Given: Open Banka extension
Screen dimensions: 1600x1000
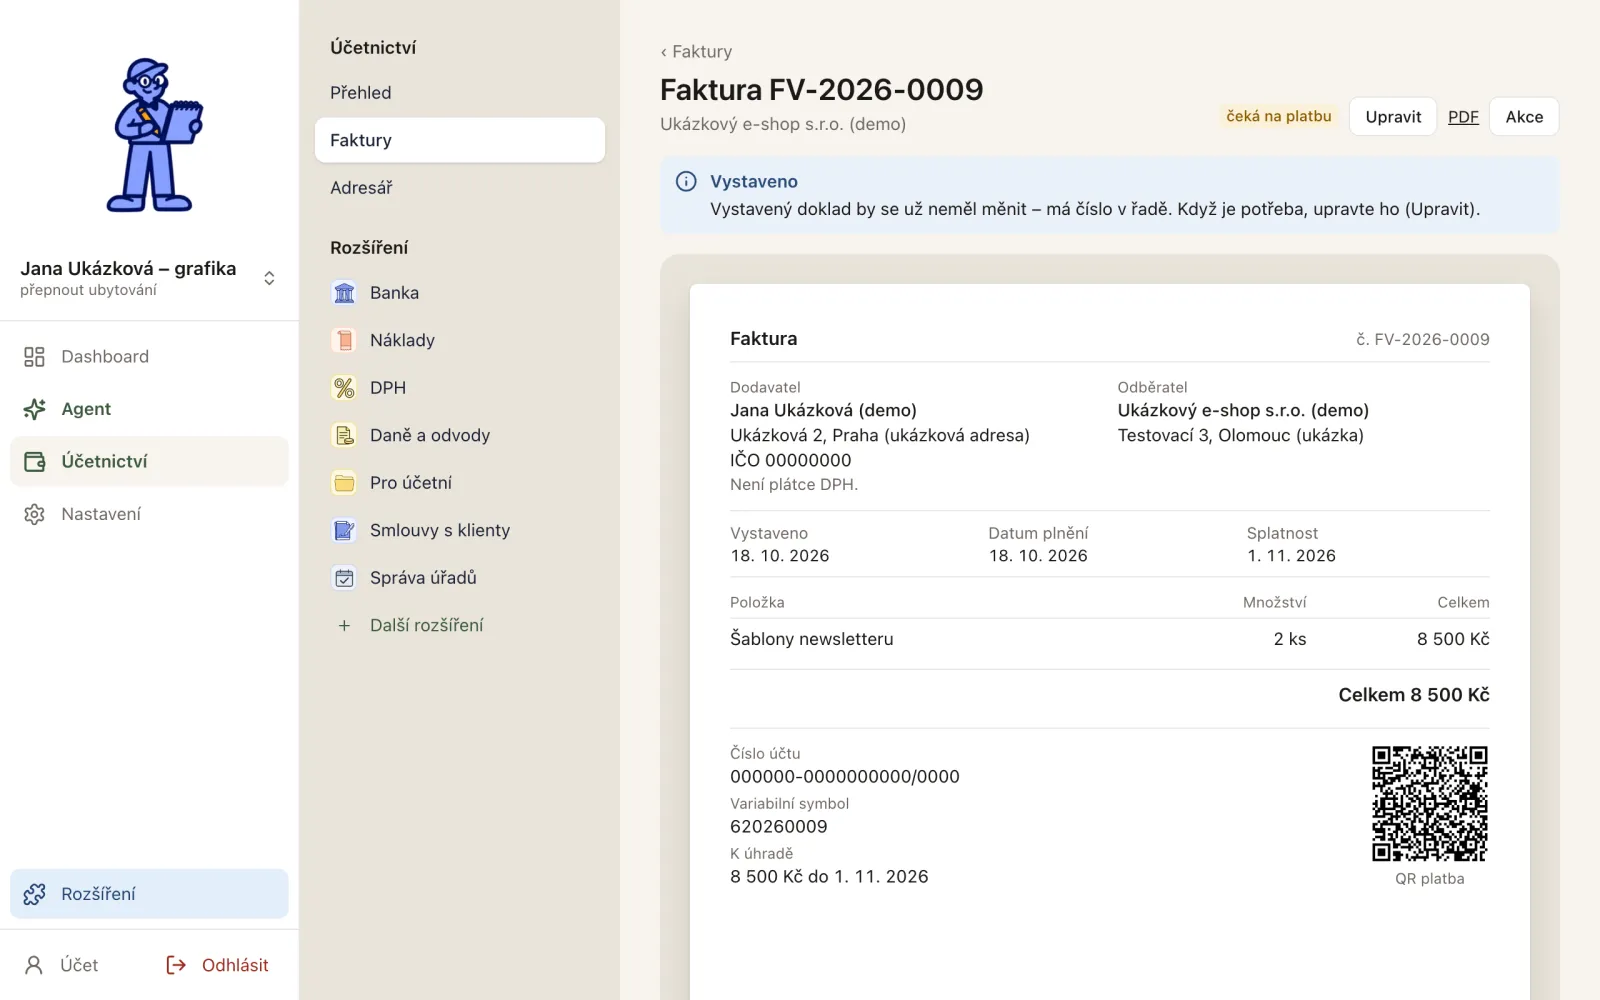Looking at the screenshot, I should click(460, 293).
